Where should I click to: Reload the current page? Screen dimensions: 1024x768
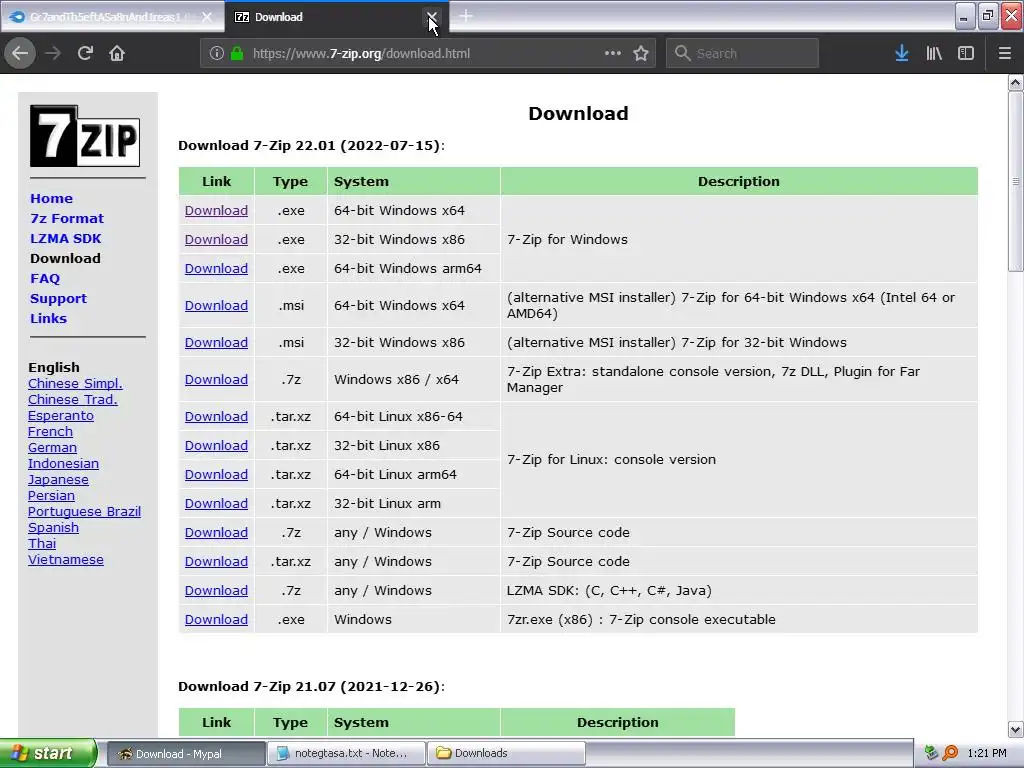click(x=85, y=54)
